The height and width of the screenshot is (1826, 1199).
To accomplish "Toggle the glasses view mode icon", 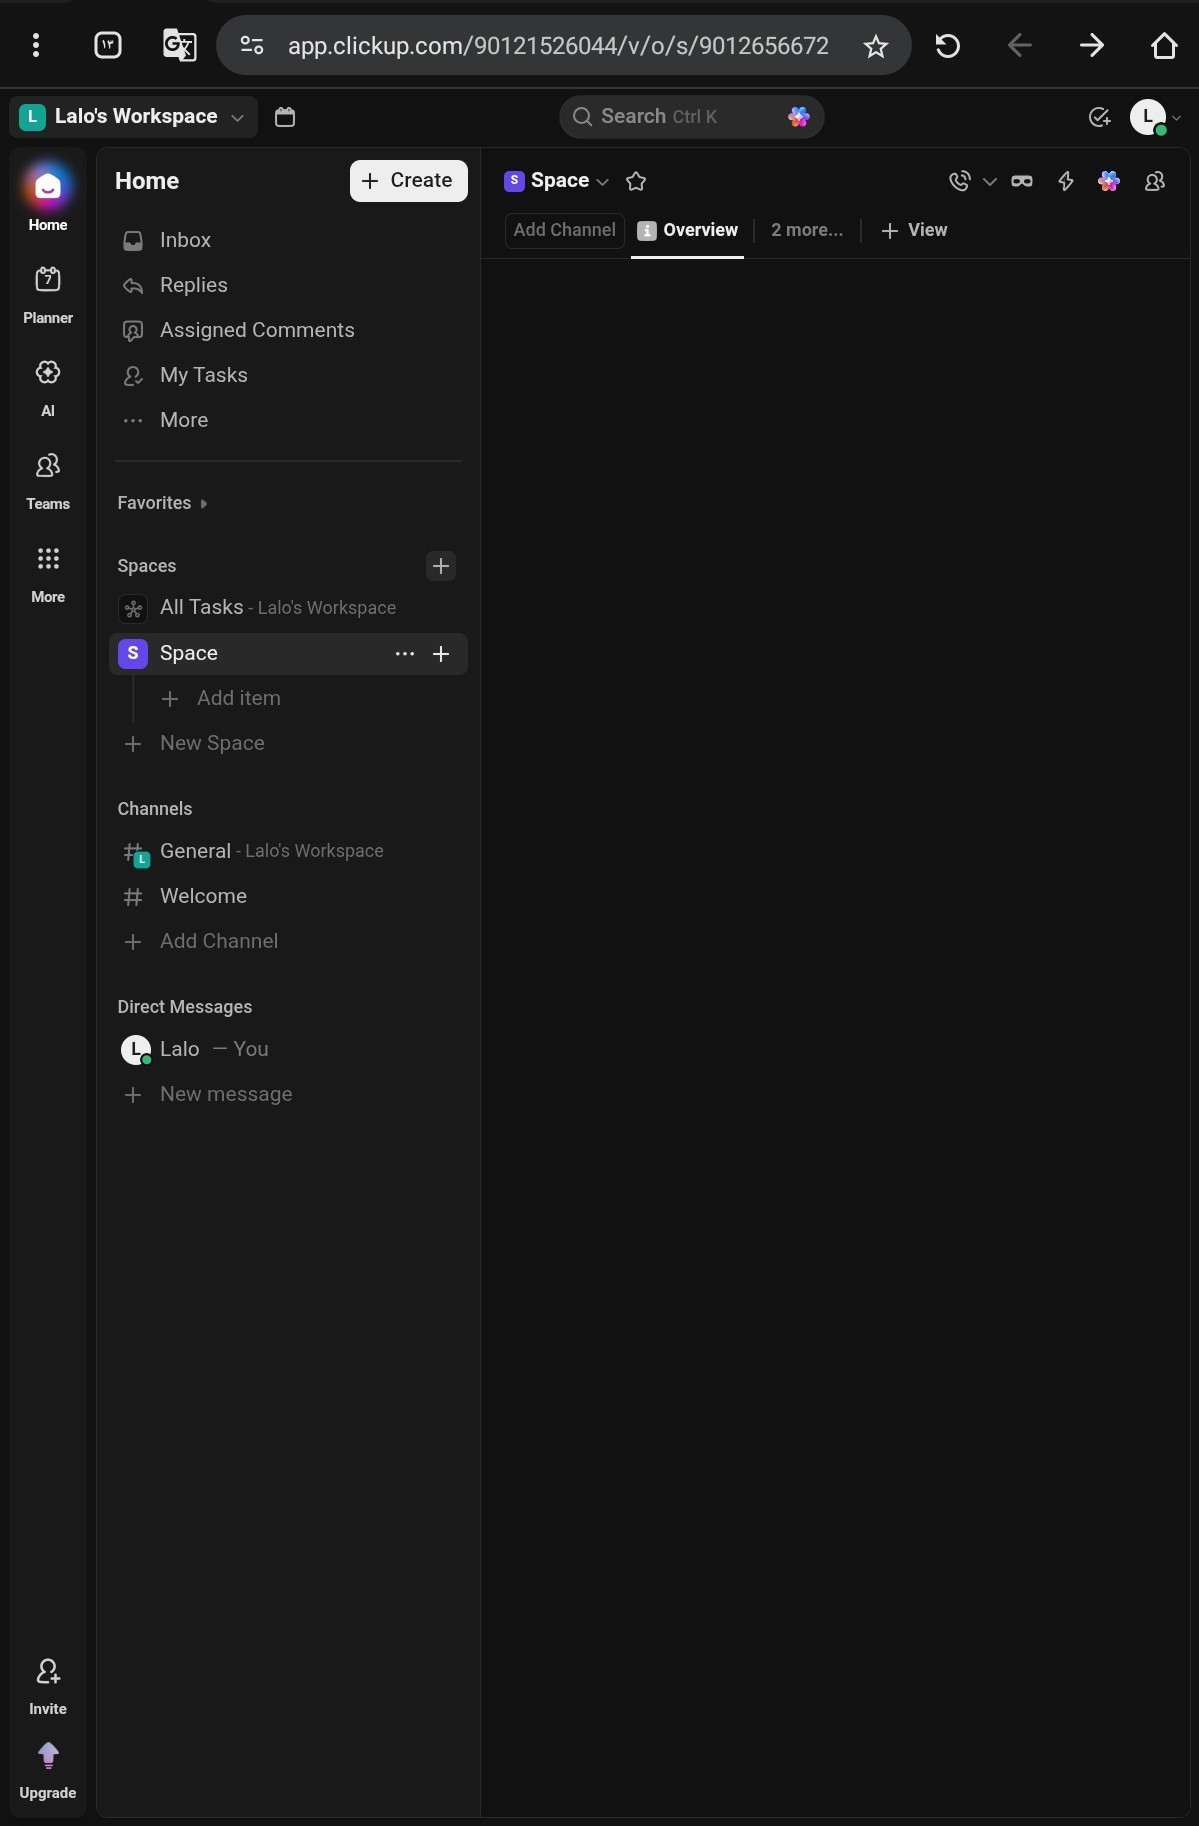I will point(1022,181).
